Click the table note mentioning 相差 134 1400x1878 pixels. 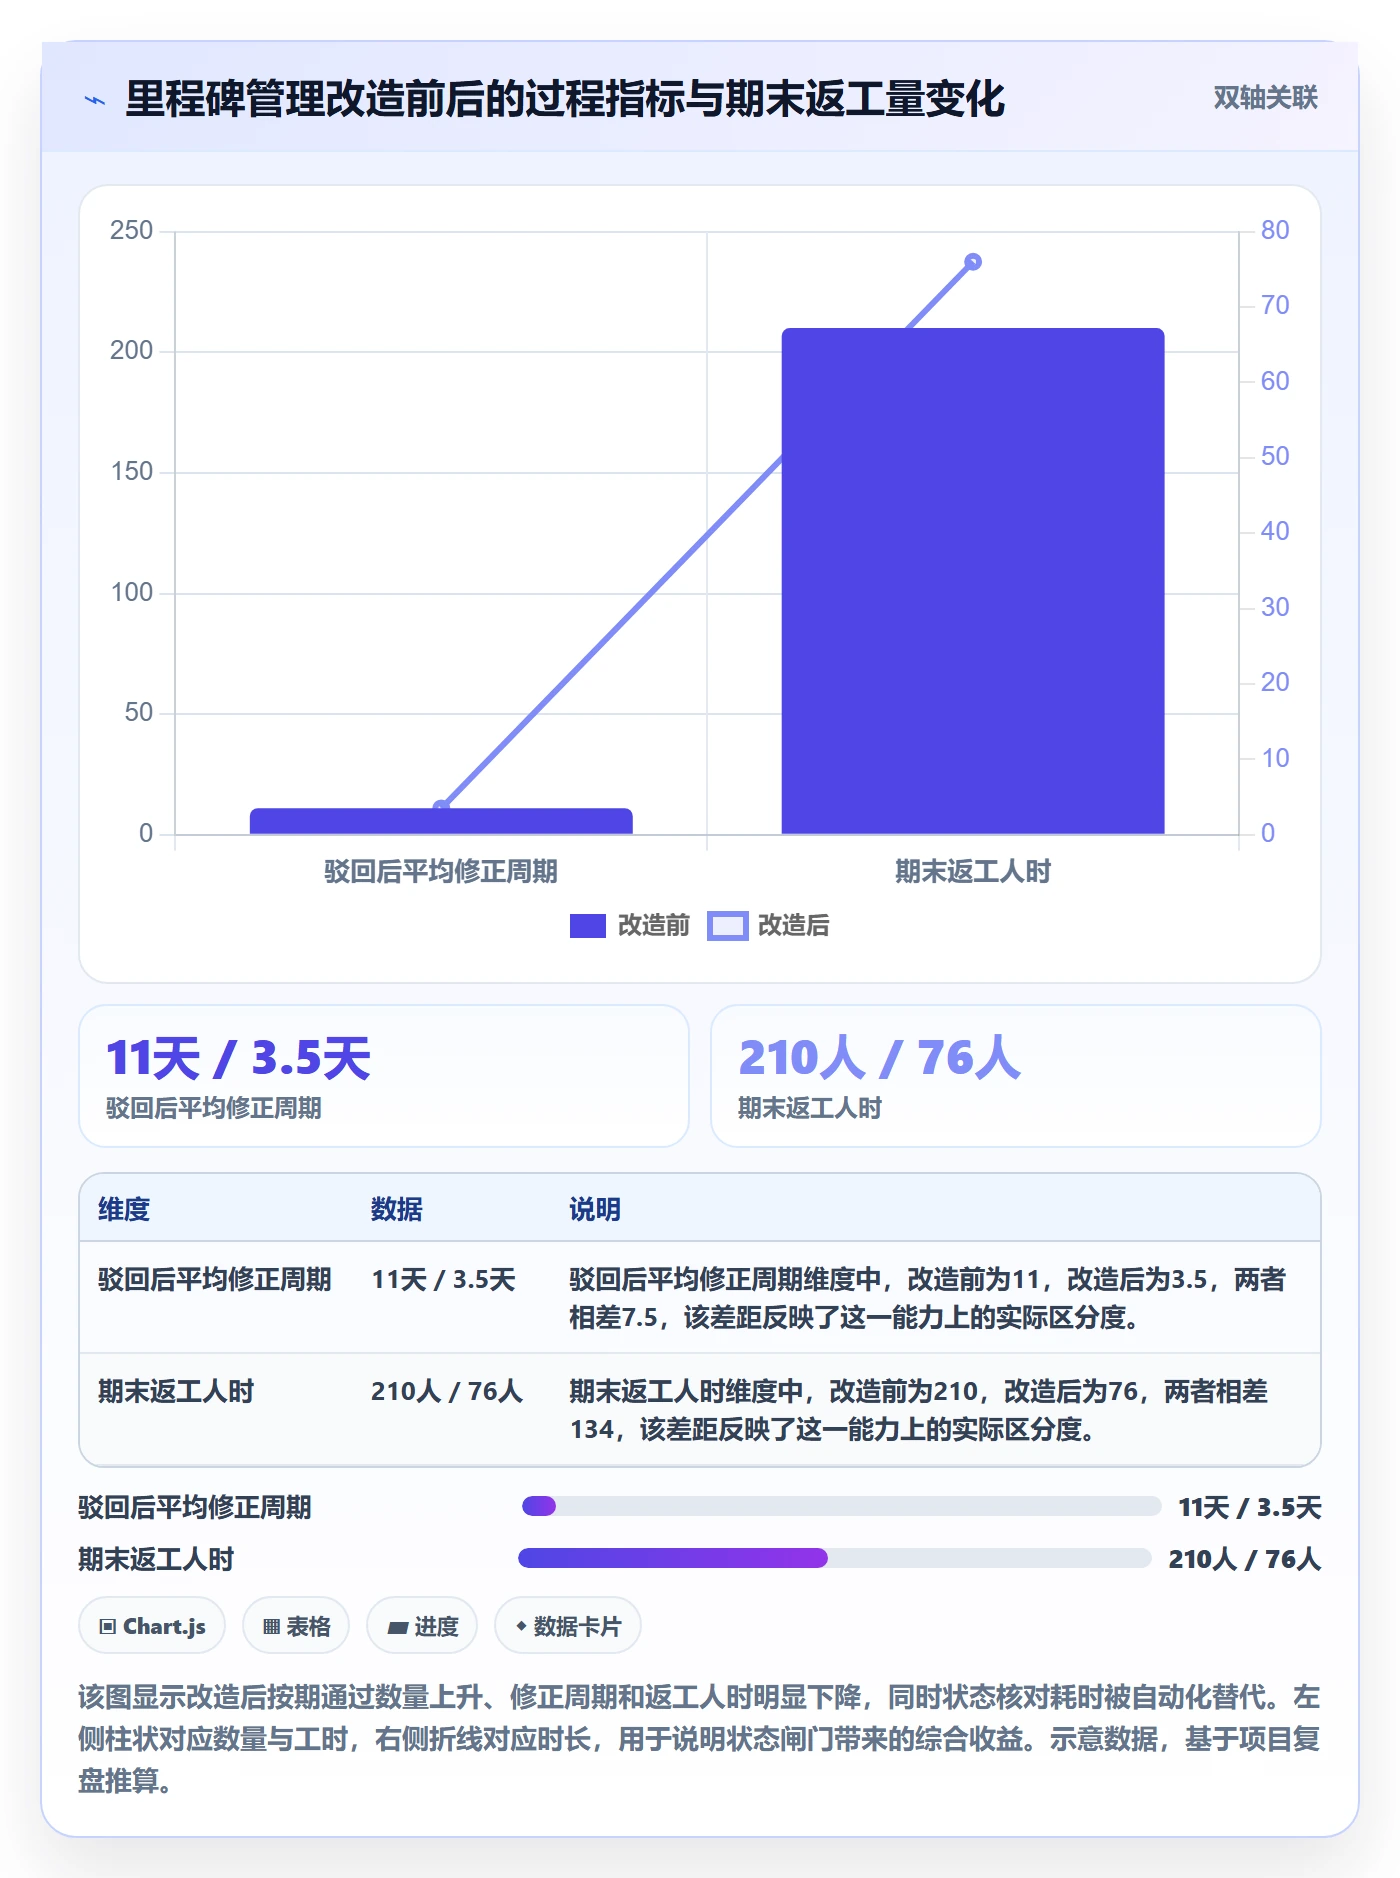[x=918, y=1410]
